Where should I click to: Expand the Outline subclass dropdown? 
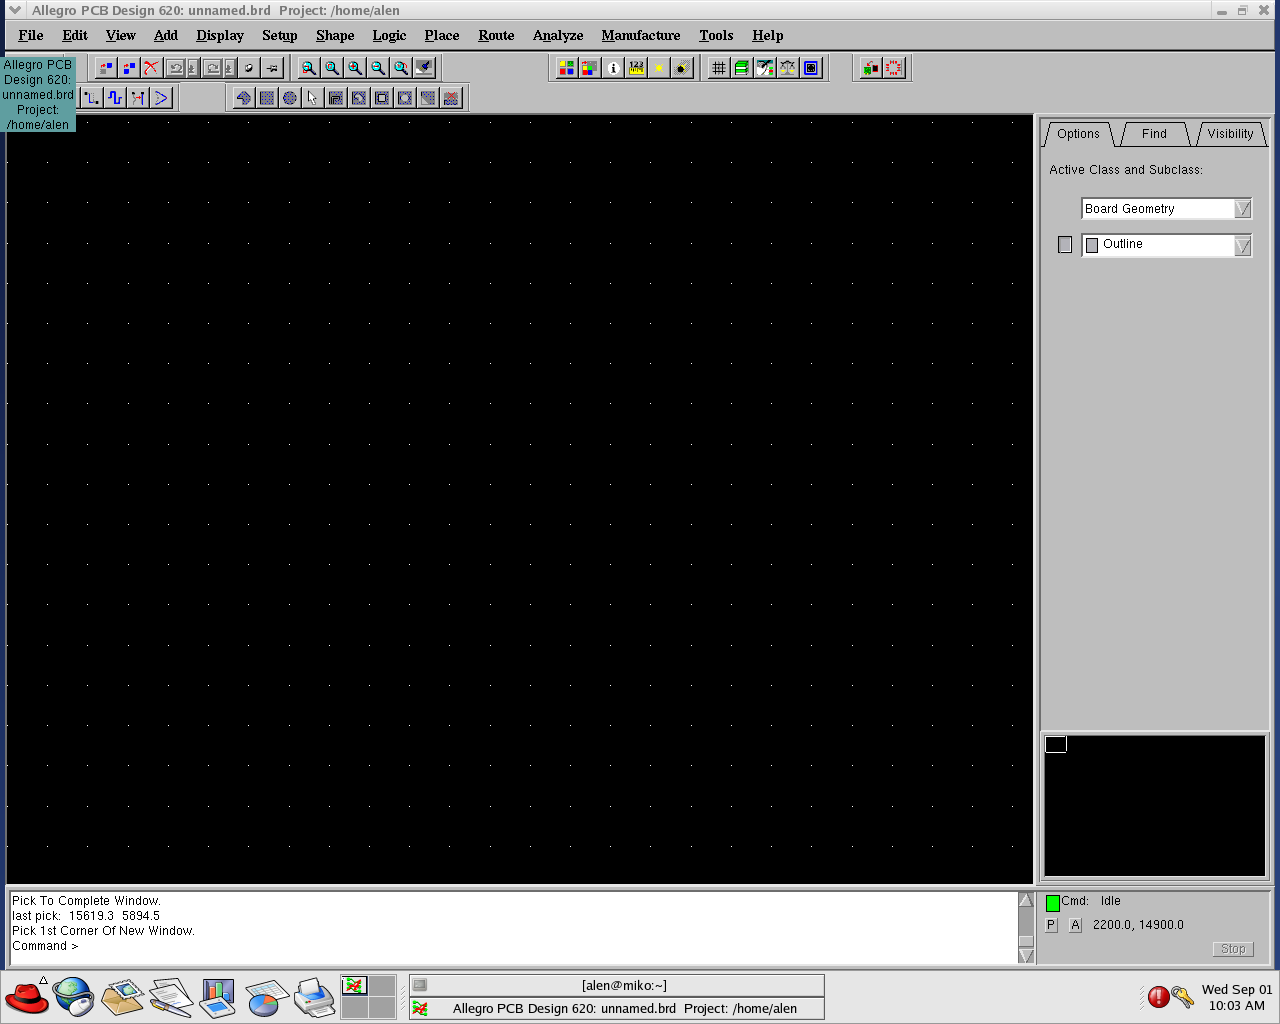[x=1242, y=246]
